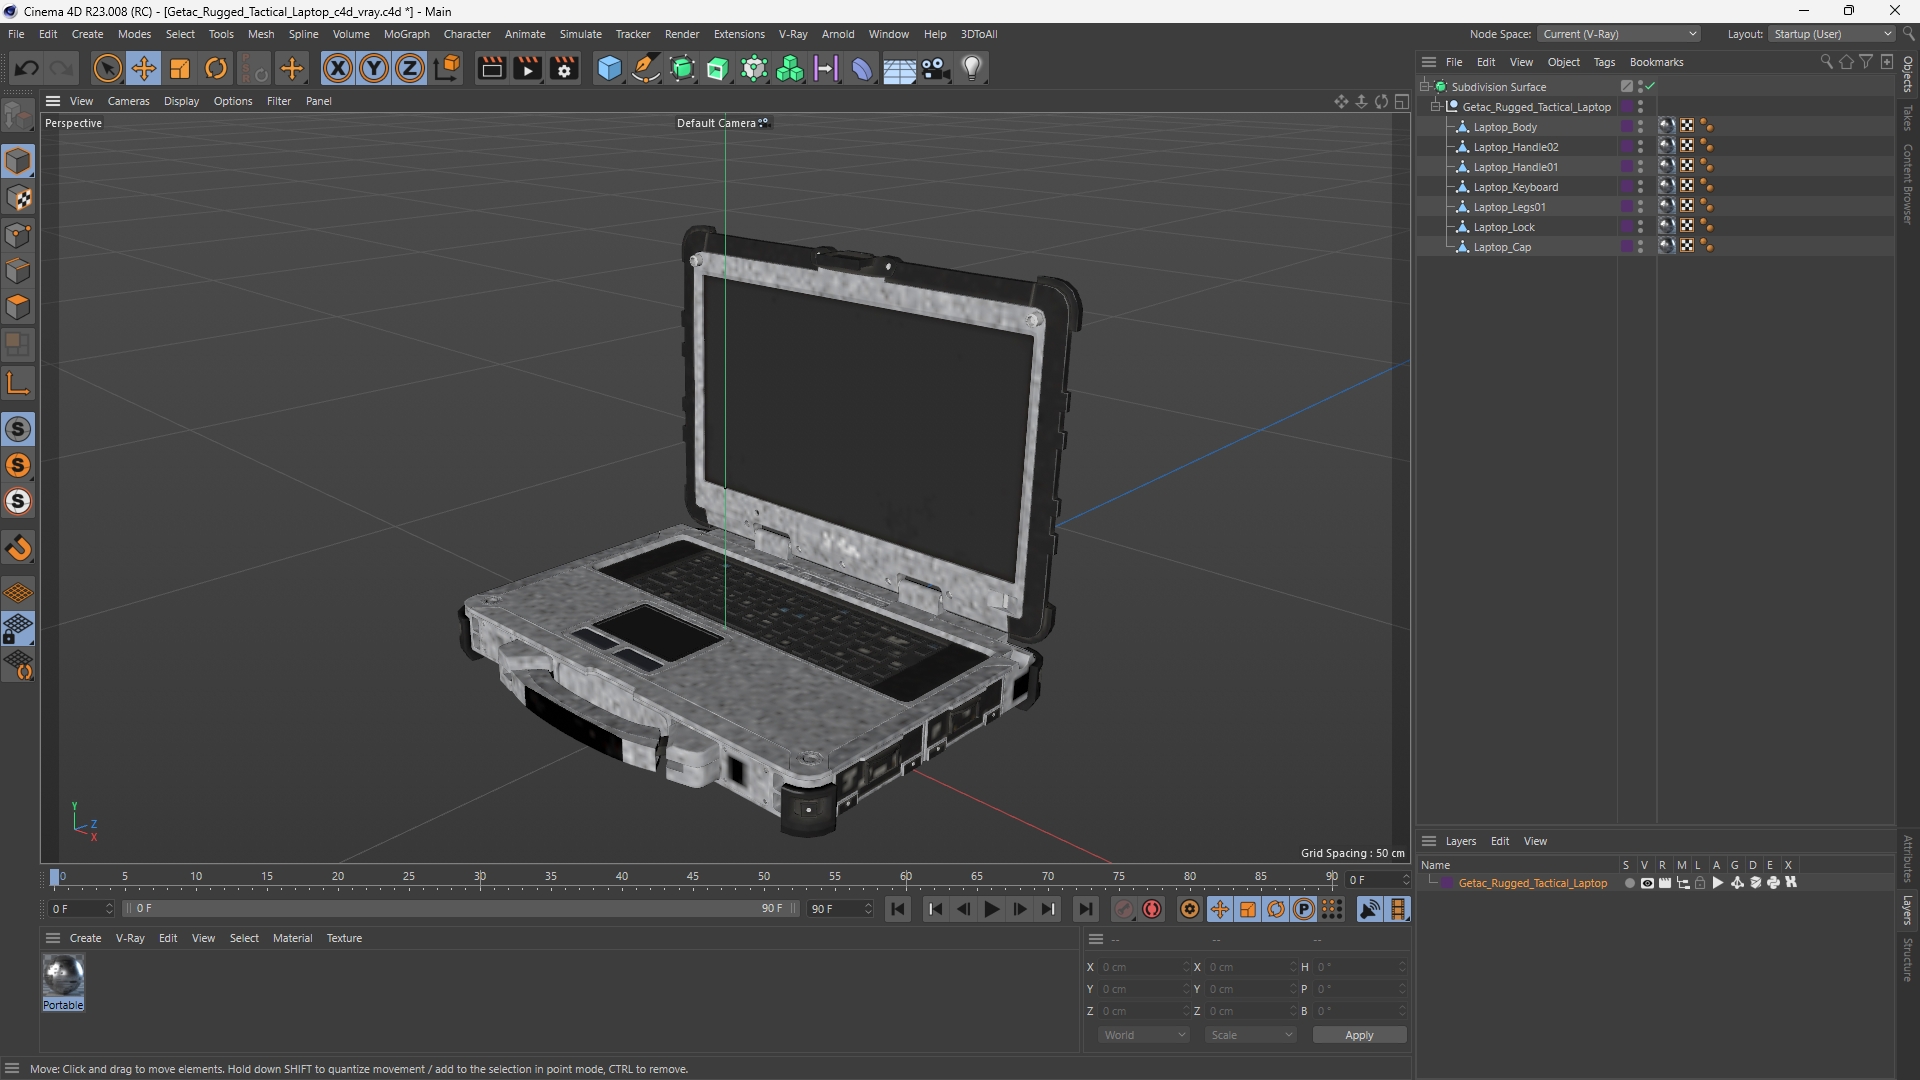Add a Subdivision Surface generator icon

[682, 68]
